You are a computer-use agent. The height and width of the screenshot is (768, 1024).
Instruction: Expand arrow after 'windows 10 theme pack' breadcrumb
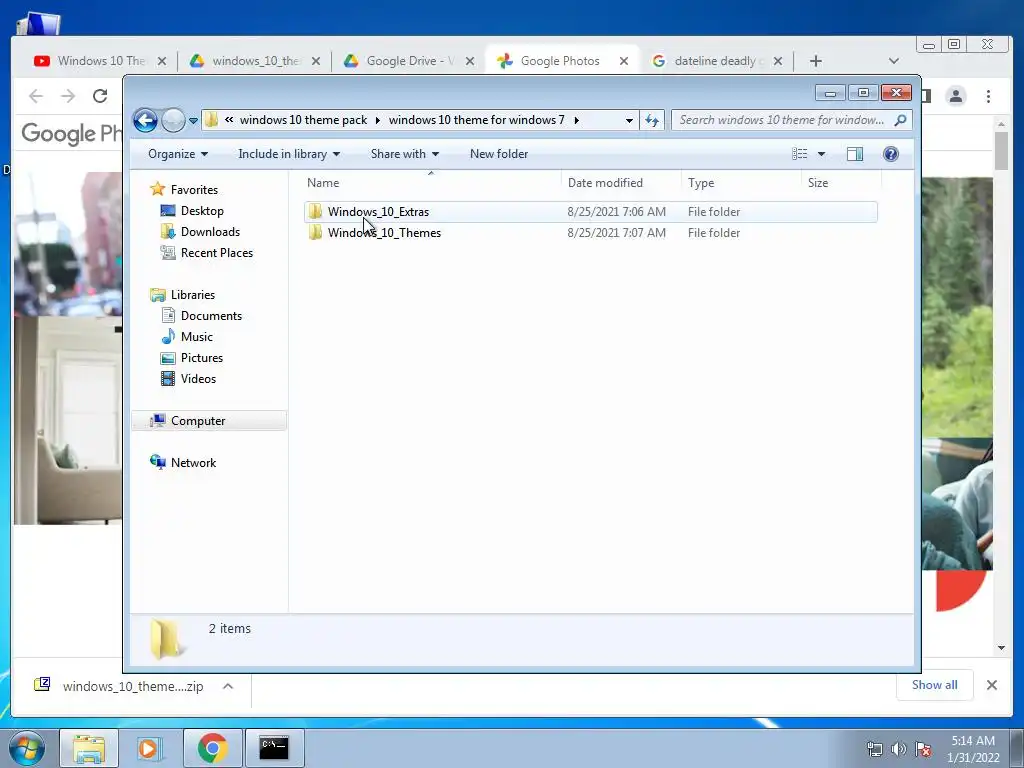[x=377, y=120]
